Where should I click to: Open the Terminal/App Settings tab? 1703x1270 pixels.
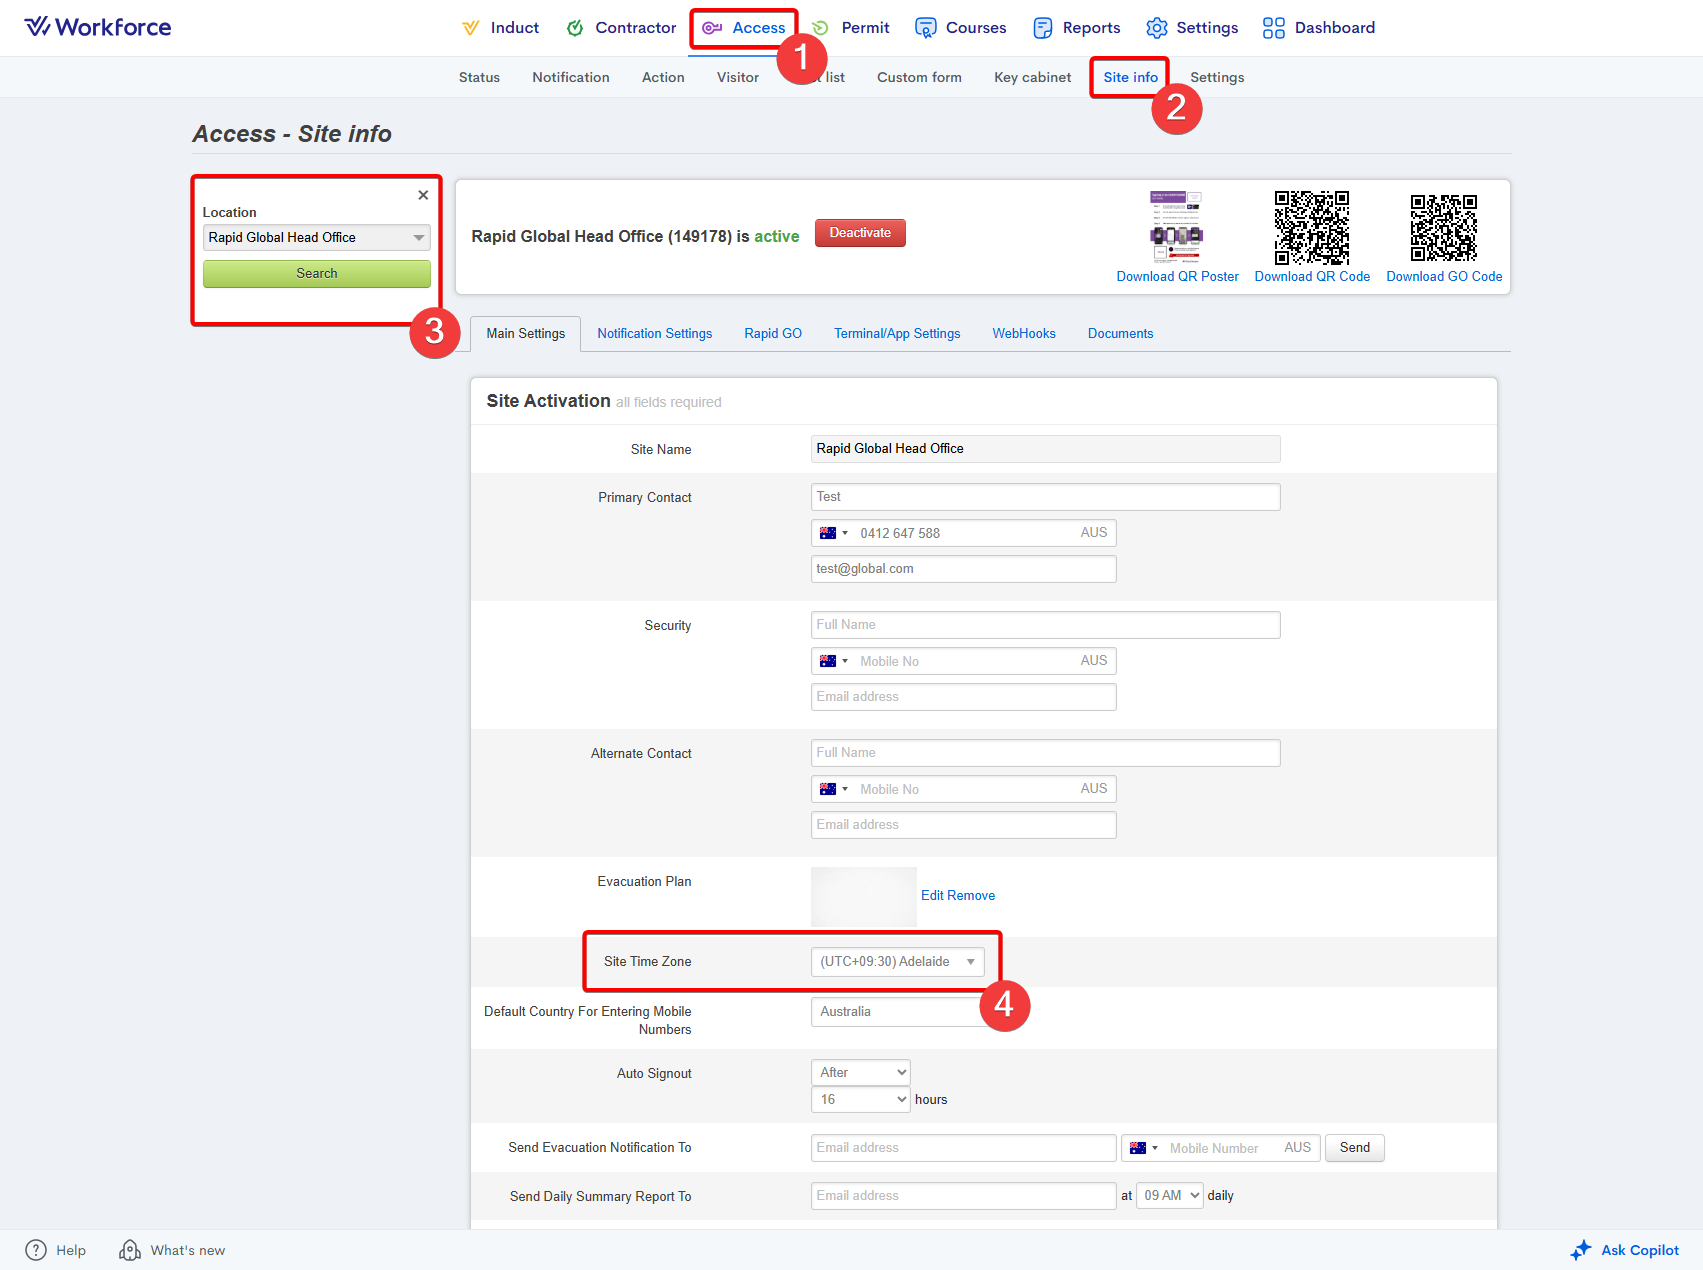tap(896, 334)
